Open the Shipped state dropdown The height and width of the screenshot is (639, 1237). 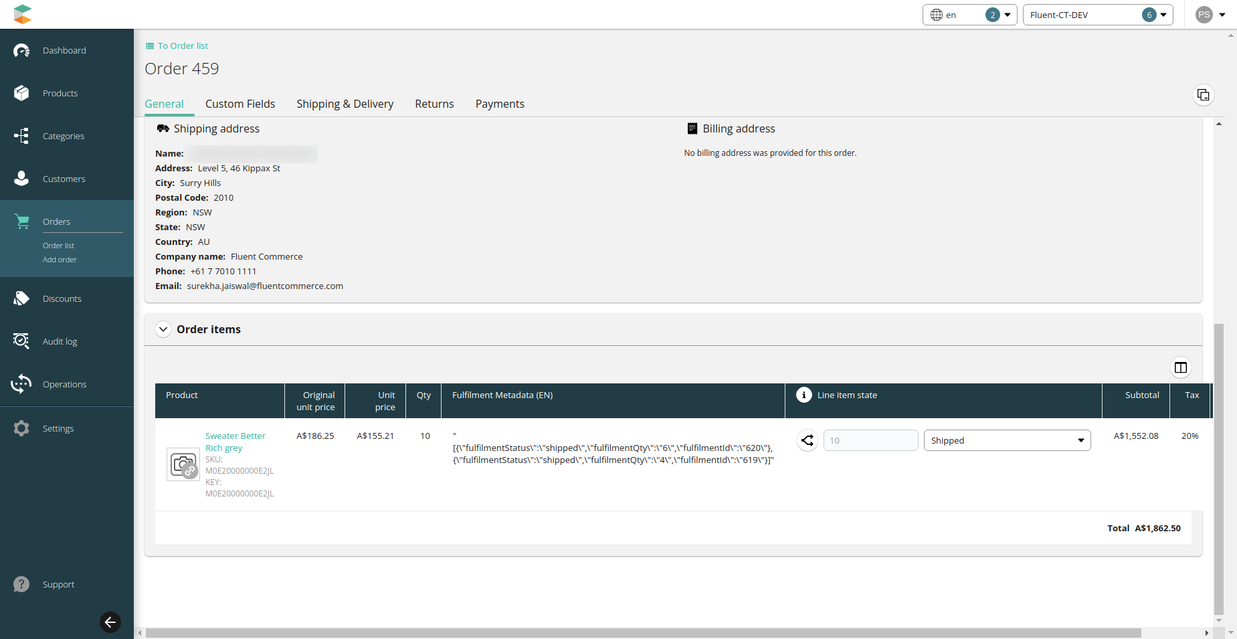(x=1007, y=440)
